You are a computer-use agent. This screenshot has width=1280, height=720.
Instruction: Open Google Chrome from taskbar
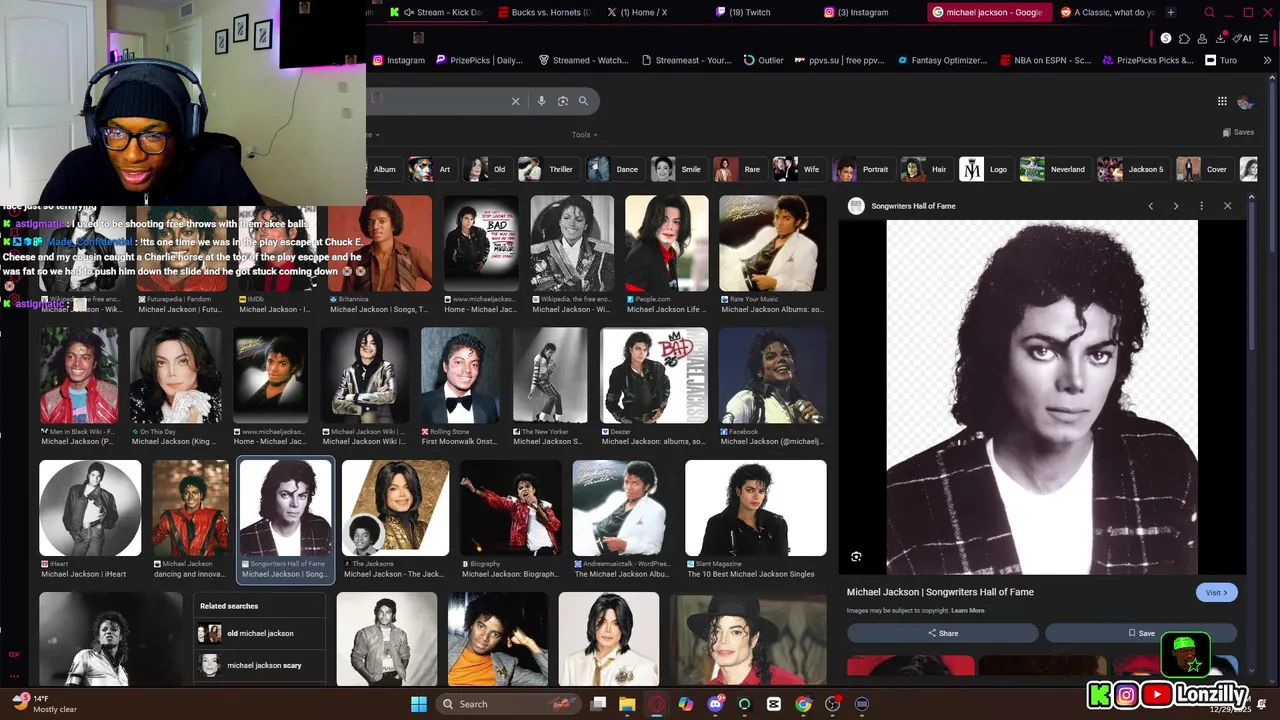click(803, 704)
